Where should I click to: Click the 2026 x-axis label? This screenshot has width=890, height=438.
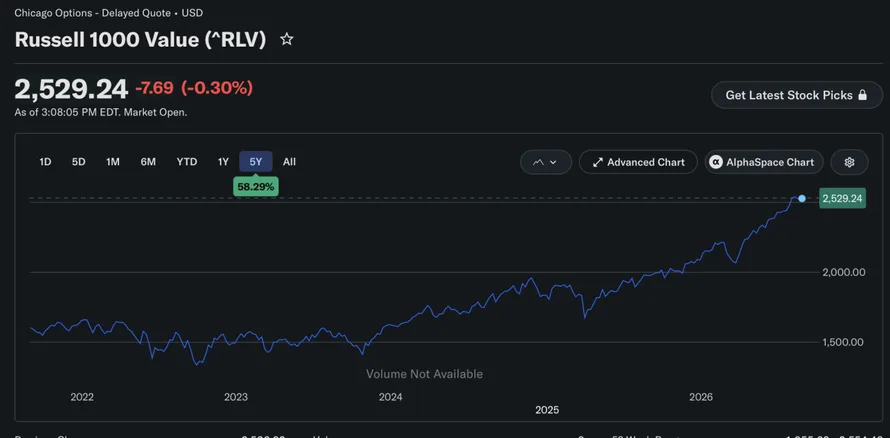[x=701, y=397]
